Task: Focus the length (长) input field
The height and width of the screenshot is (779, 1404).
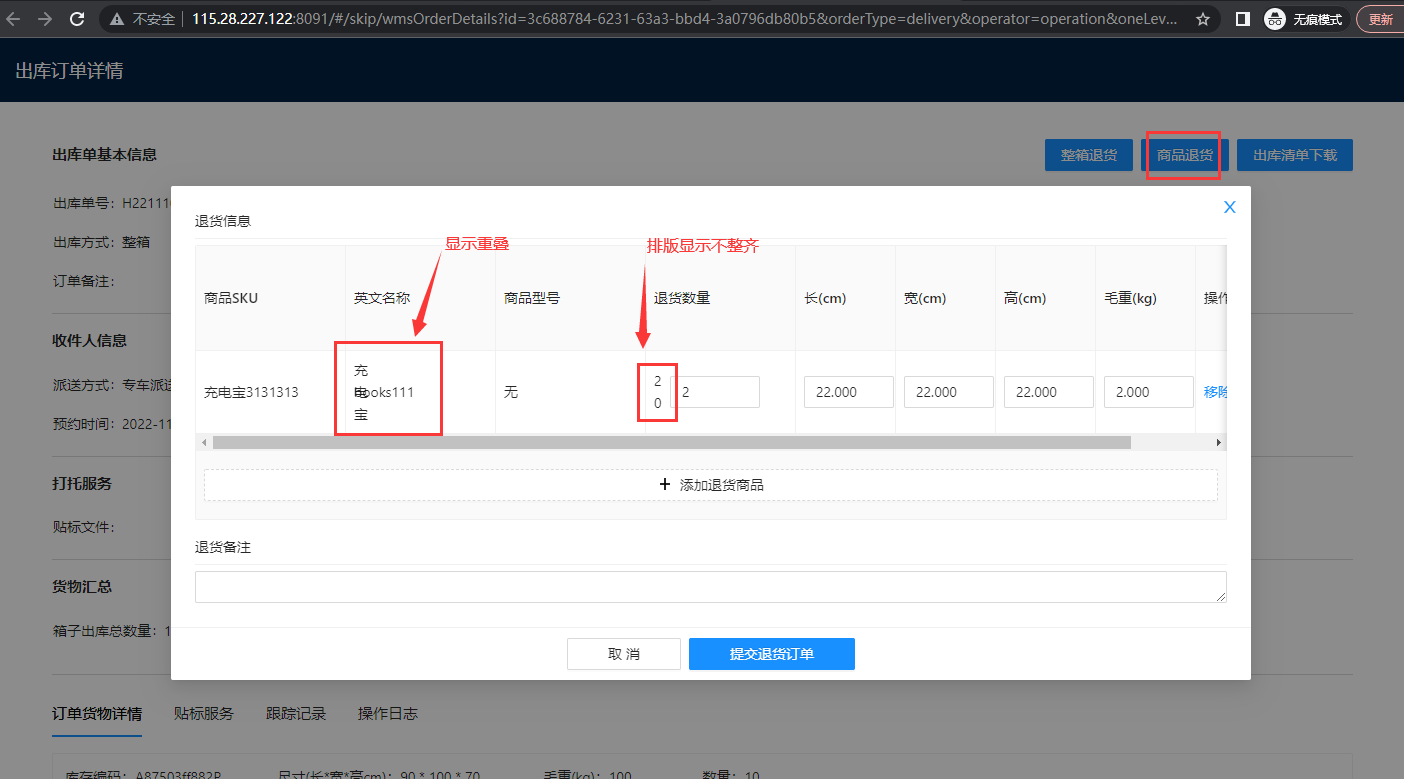Action: pyautogui.click(x=848, y=392)
